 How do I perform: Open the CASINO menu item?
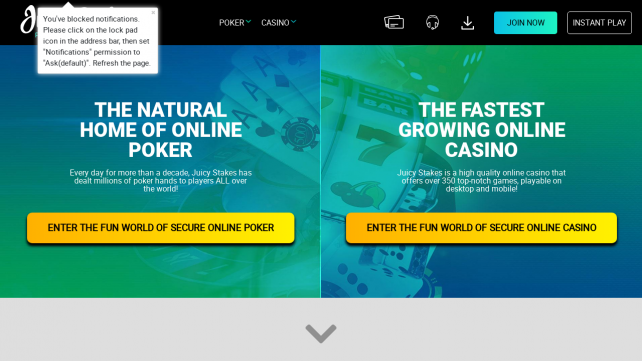click(x=275, y=23)
